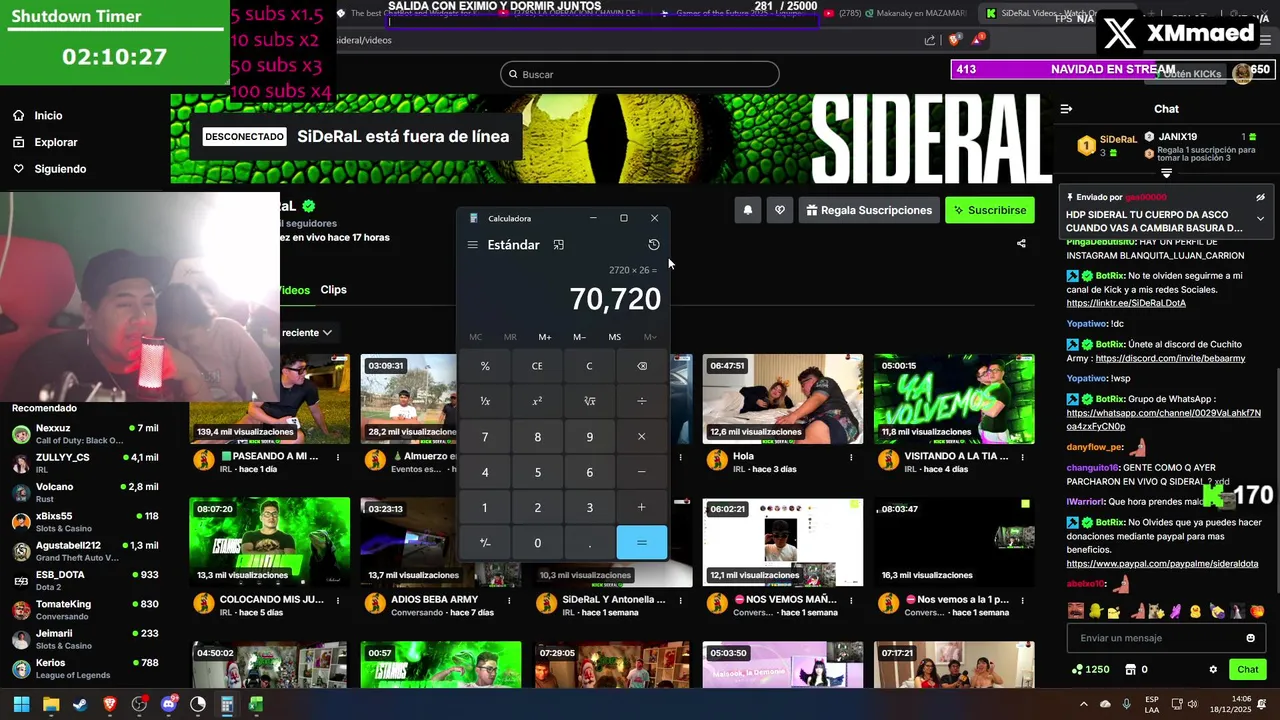
Task: Open the Windows Start button
Action: point(21,704)
